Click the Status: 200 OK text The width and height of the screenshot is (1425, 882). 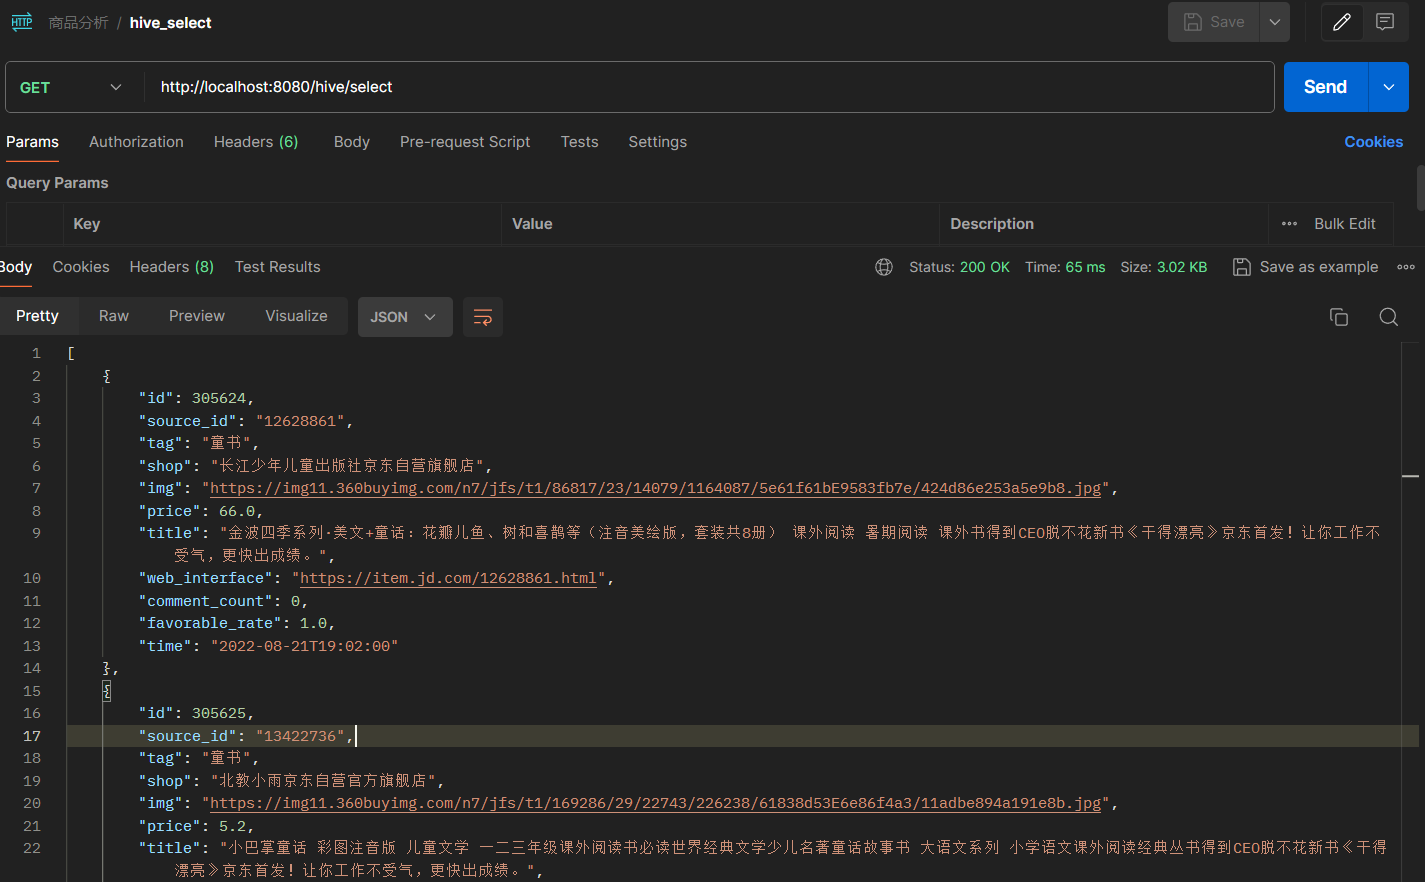click(x=959, y=267)
